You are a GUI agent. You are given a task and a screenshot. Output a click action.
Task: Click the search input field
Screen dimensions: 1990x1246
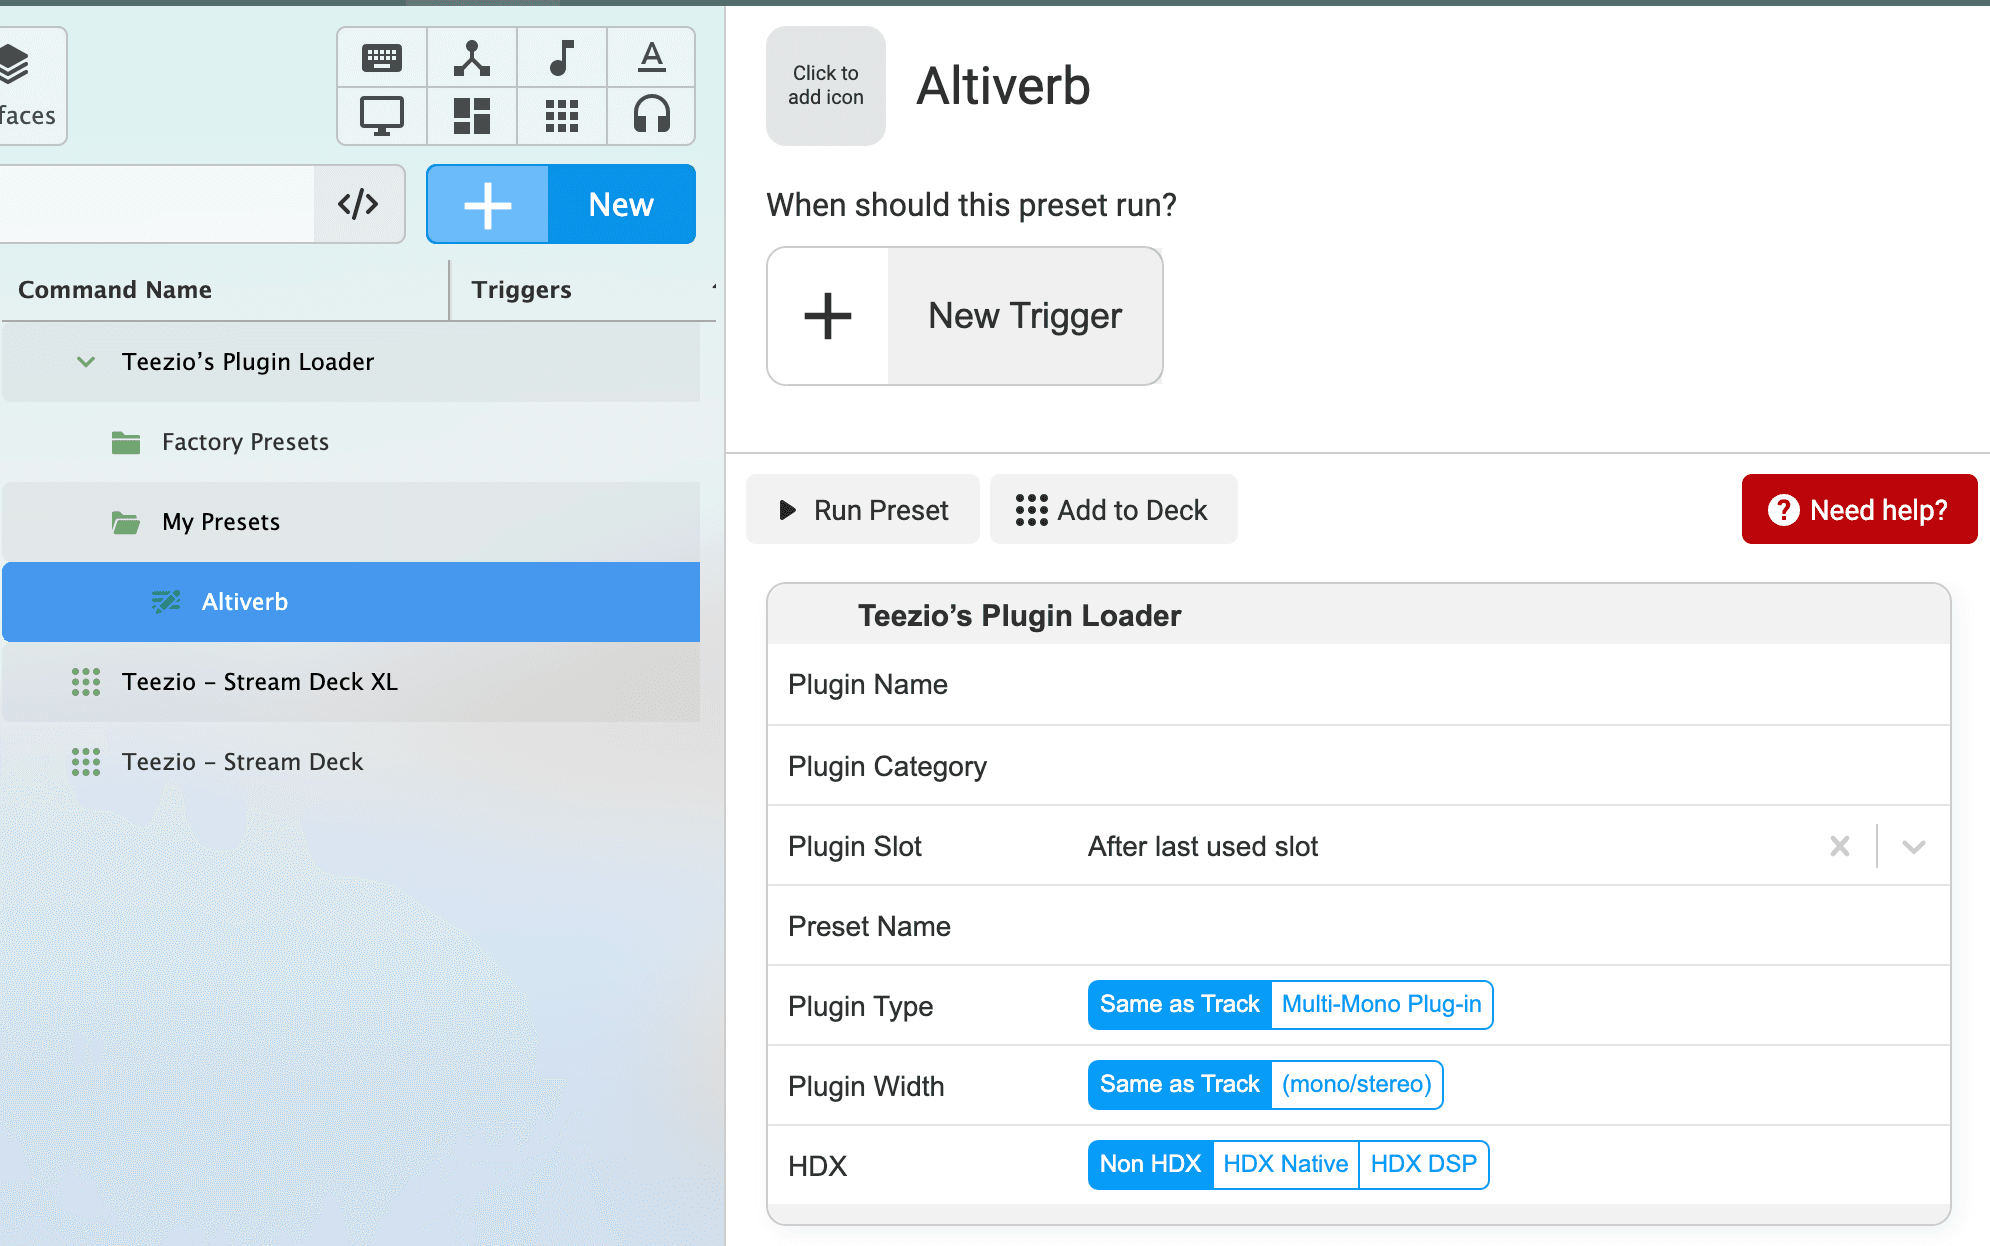tap(157, 204)
